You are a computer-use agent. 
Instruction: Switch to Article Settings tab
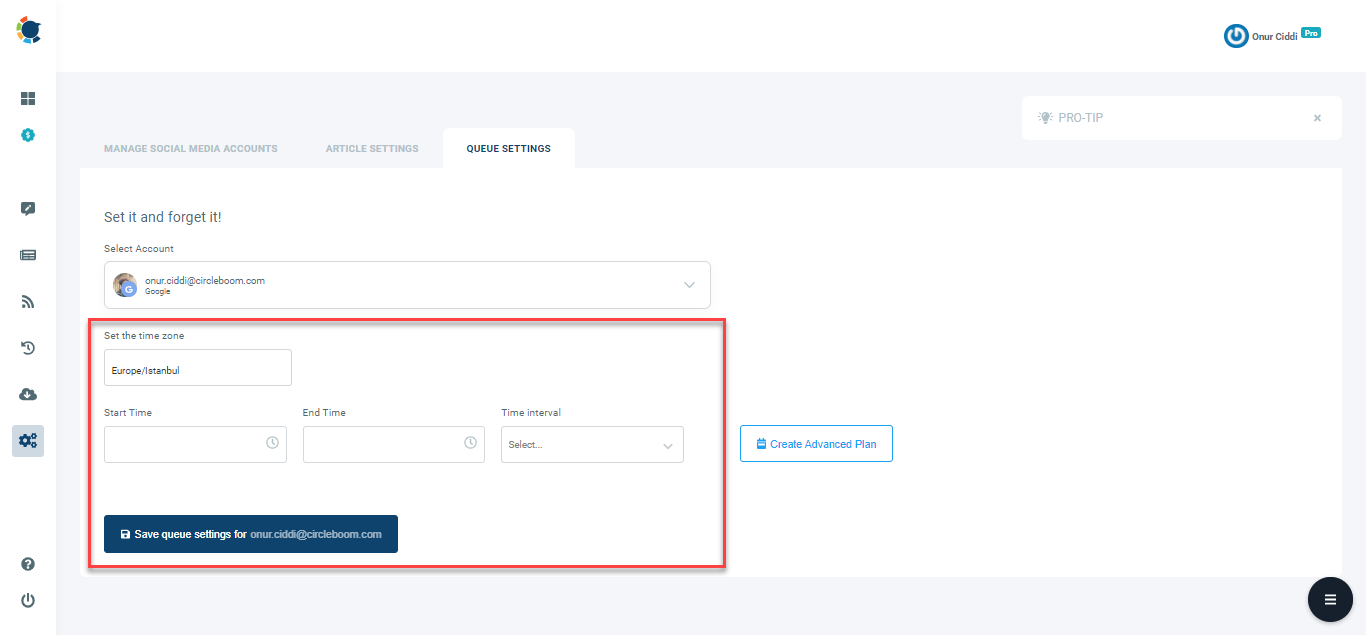[x=372, y=149]
